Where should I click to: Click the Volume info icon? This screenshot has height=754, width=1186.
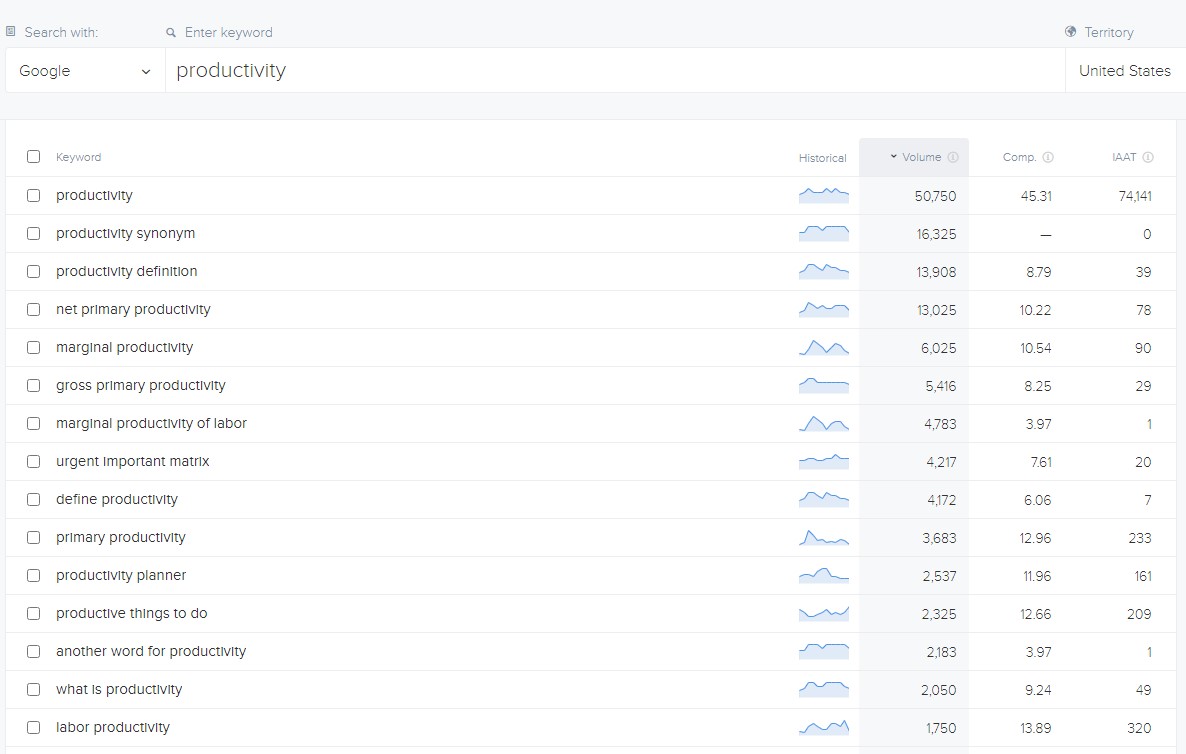[953, 157]
